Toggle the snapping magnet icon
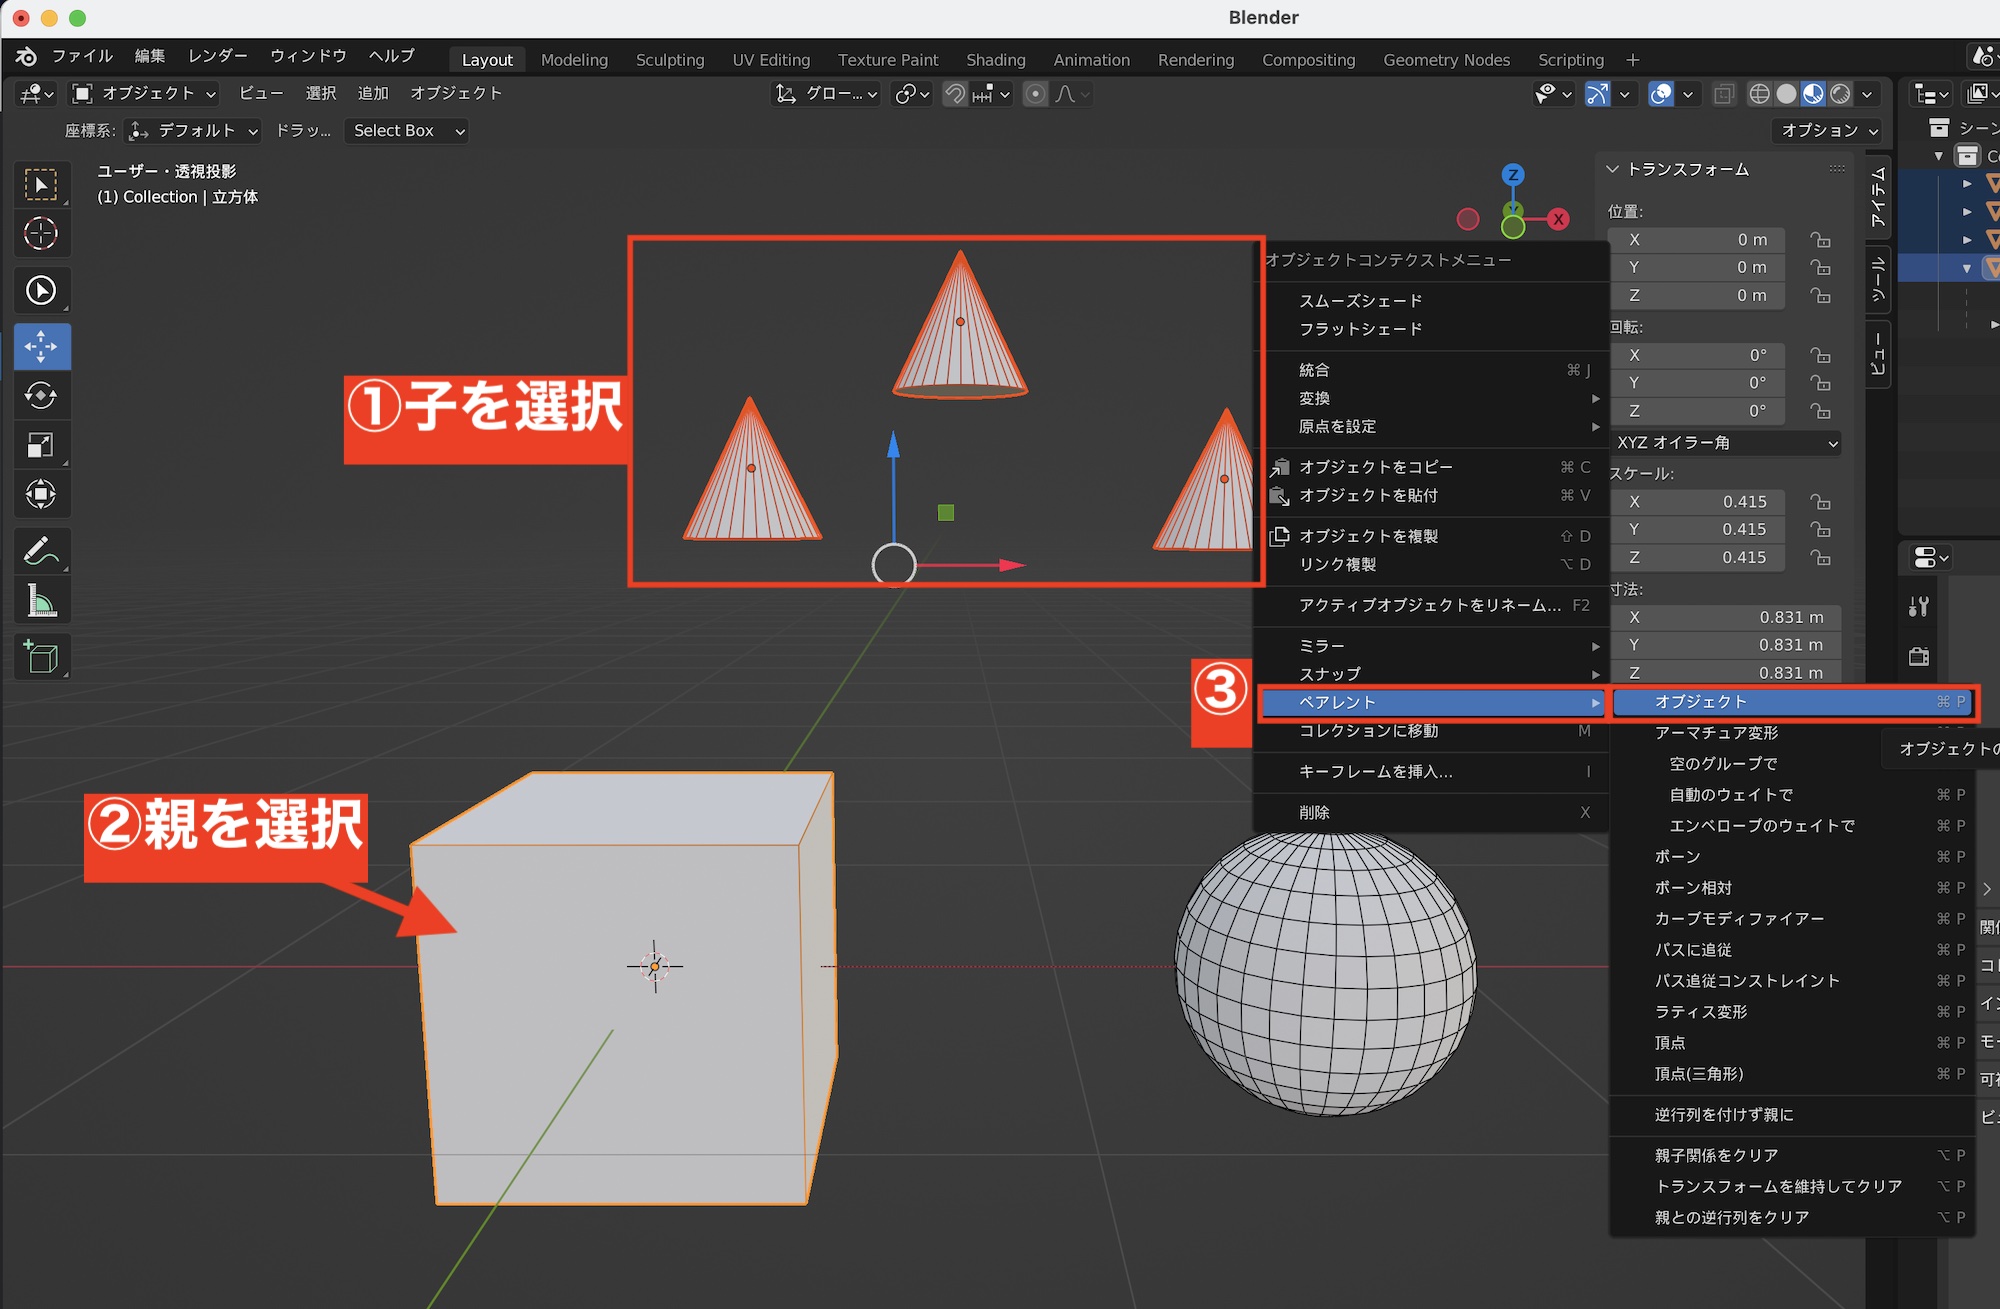 tap(955, 94)
